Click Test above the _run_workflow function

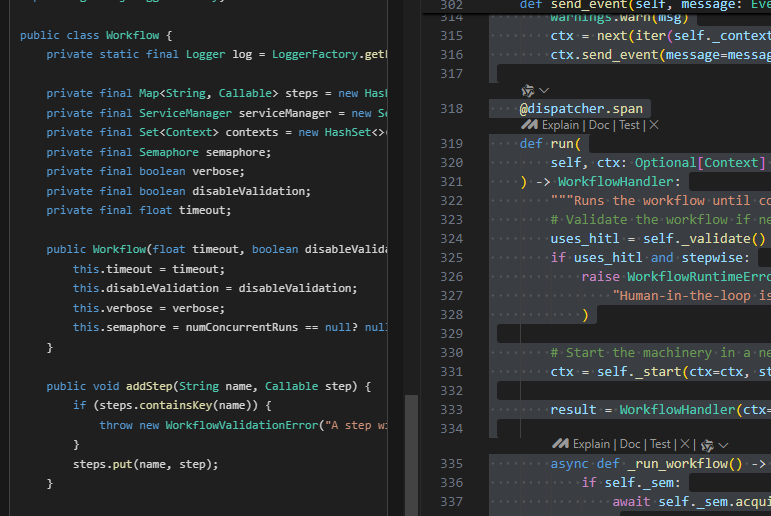(x=660, y=444)
